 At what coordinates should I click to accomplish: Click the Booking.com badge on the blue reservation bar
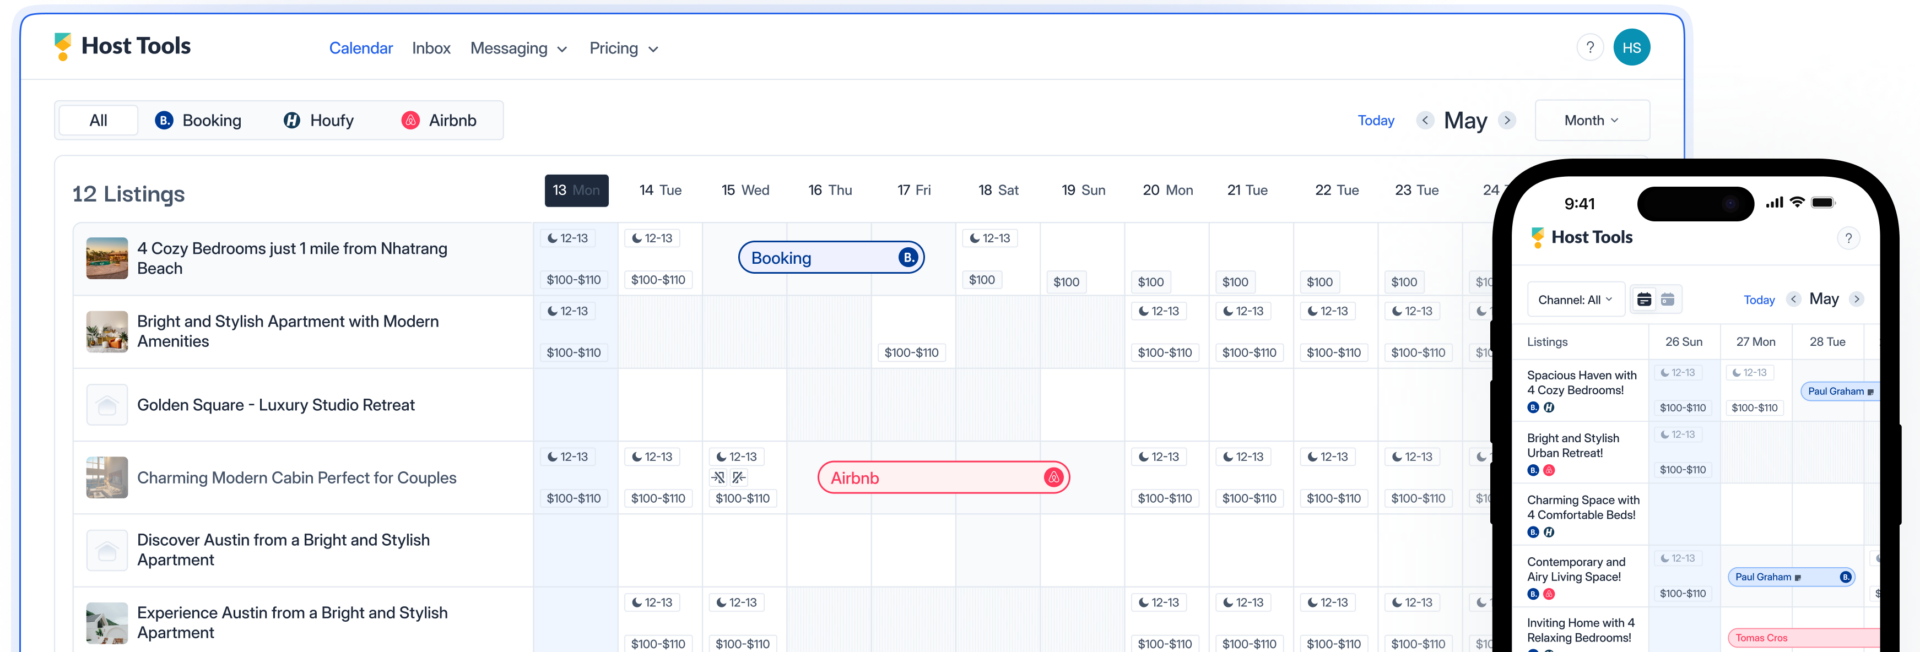pos(908,258)
